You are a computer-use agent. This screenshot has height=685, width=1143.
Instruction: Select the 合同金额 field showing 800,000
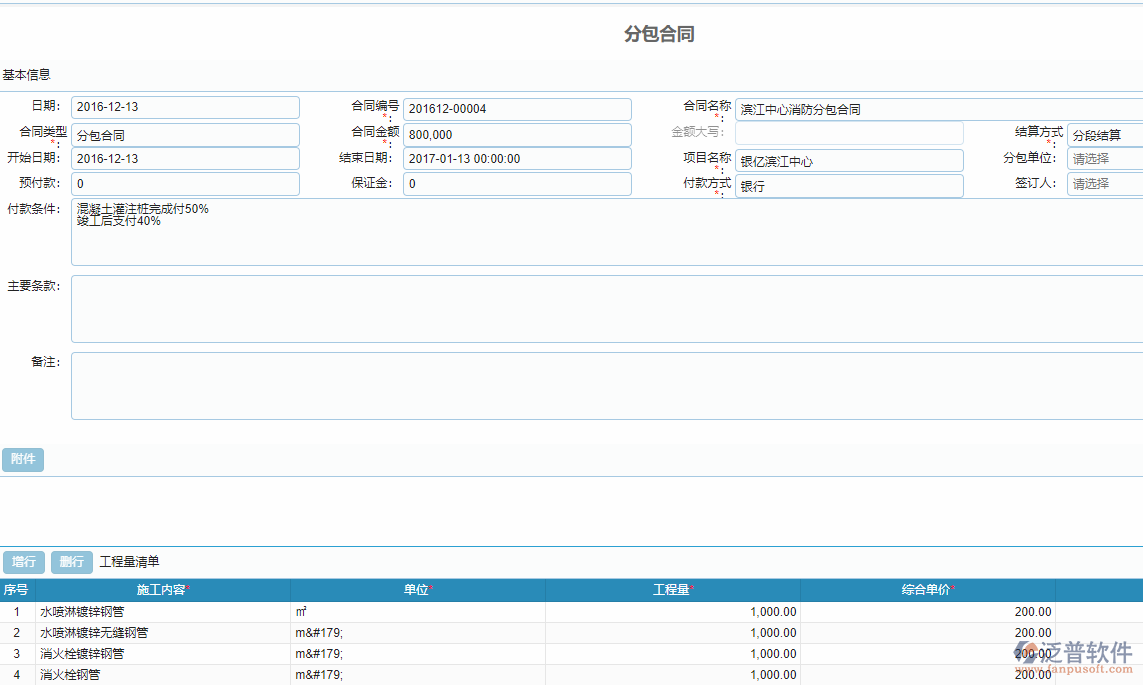[x=517, y=133]
